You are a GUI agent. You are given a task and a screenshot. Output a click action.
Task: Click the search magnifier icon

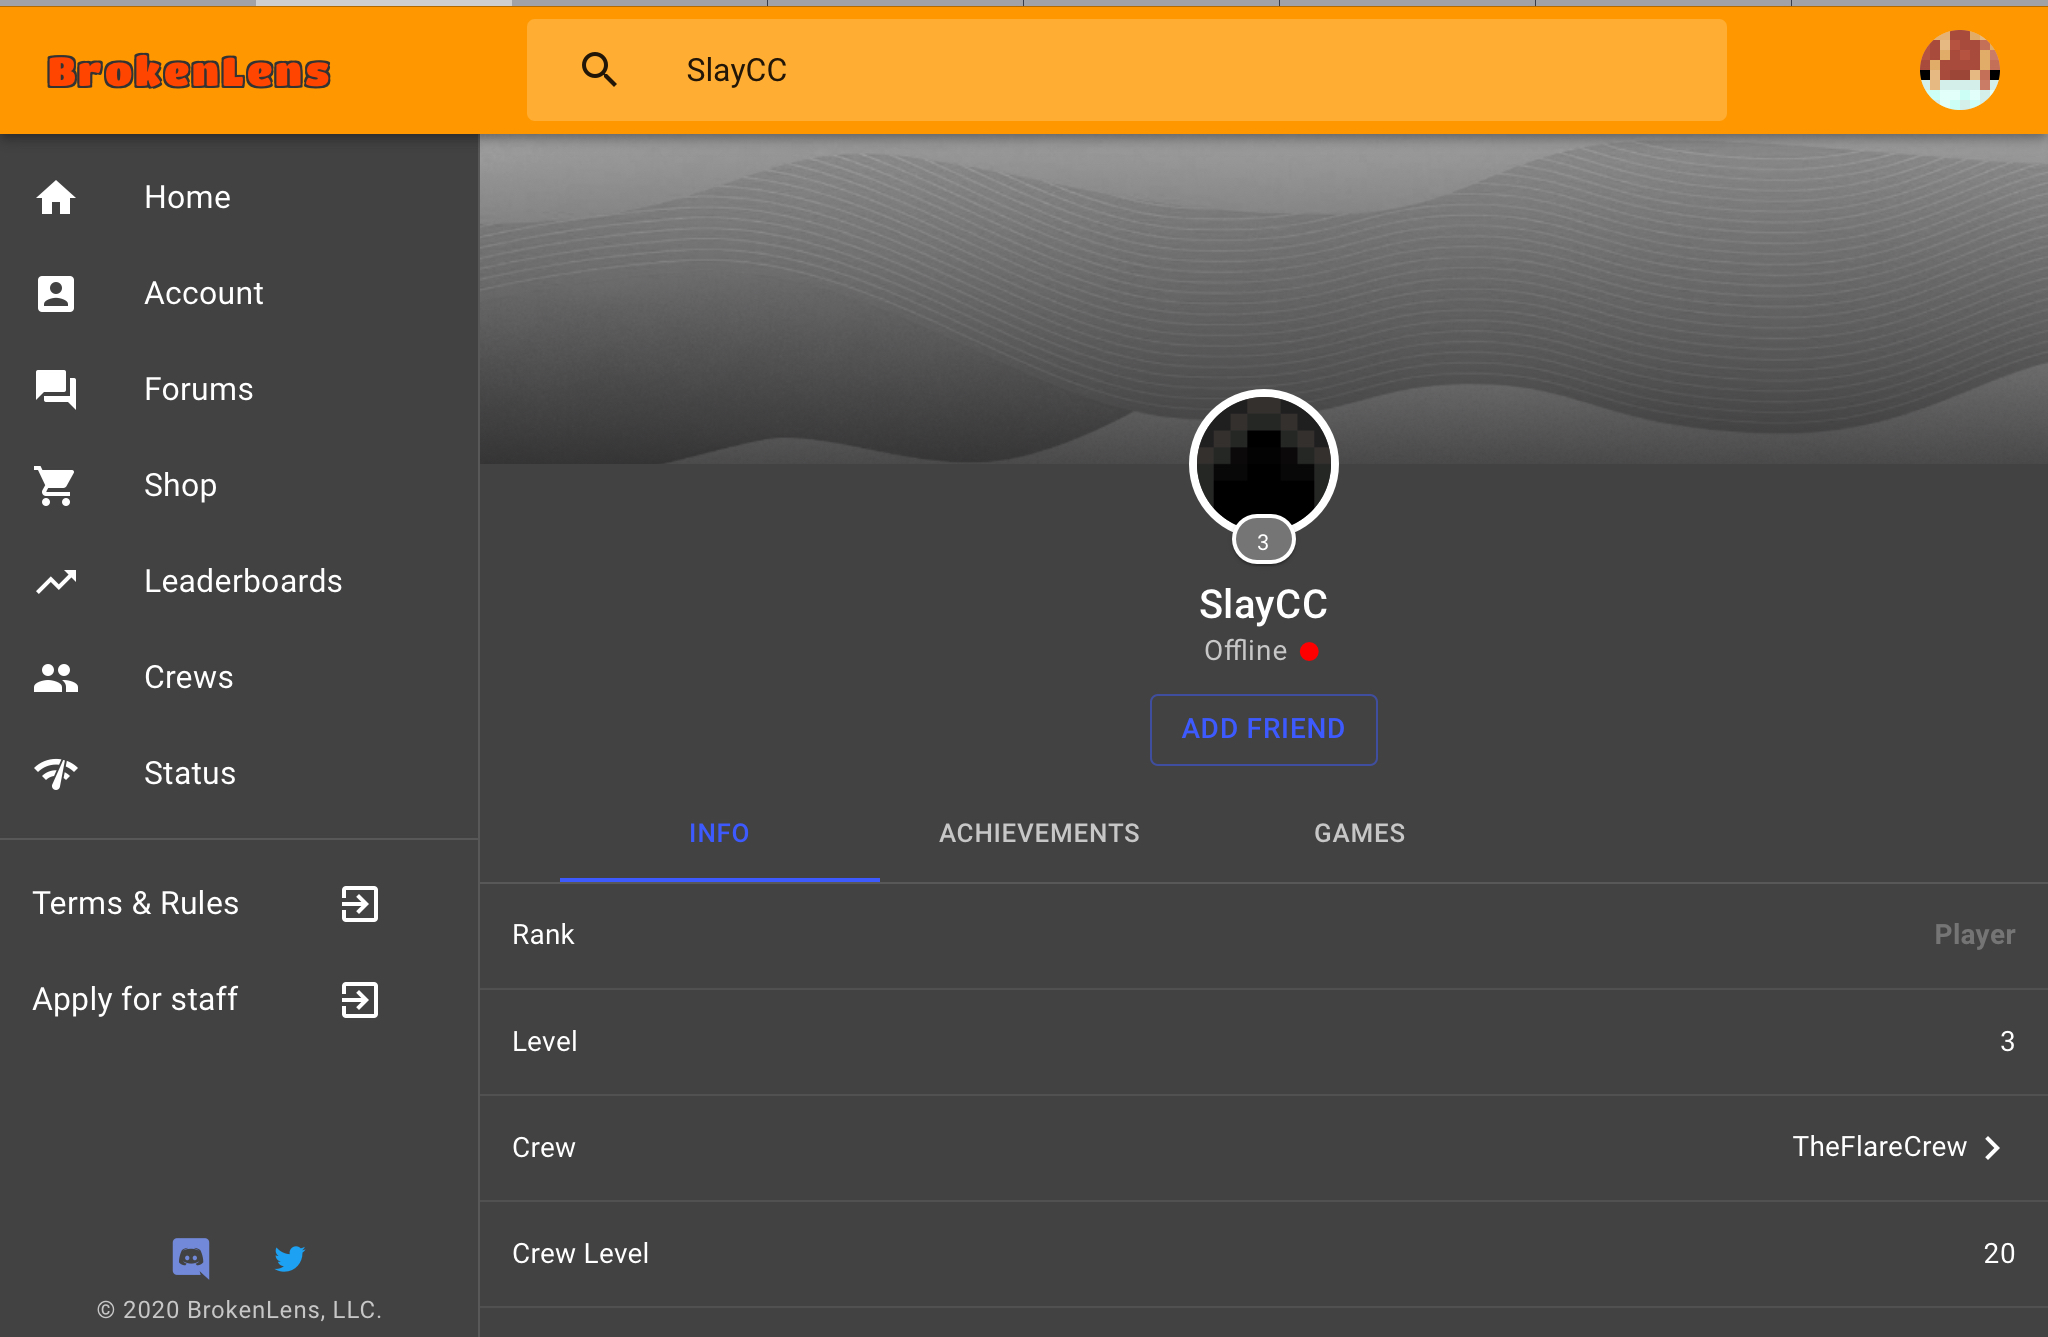(x=599, y=70)
